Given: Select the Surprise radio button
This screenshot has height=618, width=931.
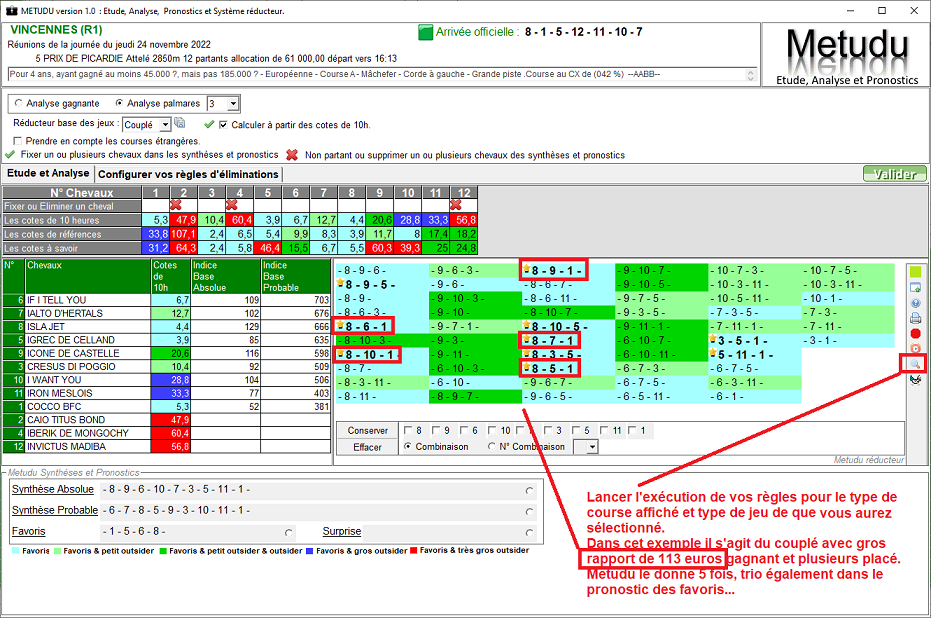Looking at the screenshot, I should pos(529,533).
